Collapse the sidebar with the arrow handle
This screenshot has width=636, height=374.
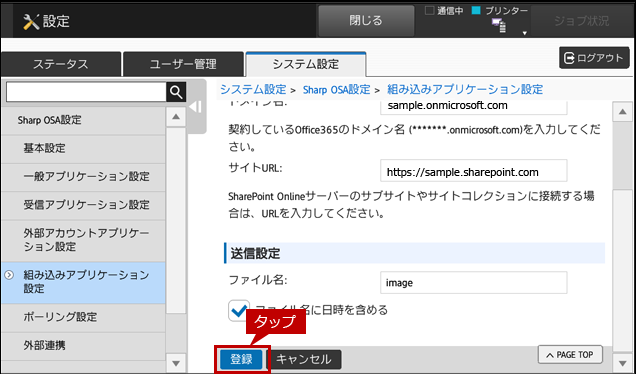(x=196, y=107)
